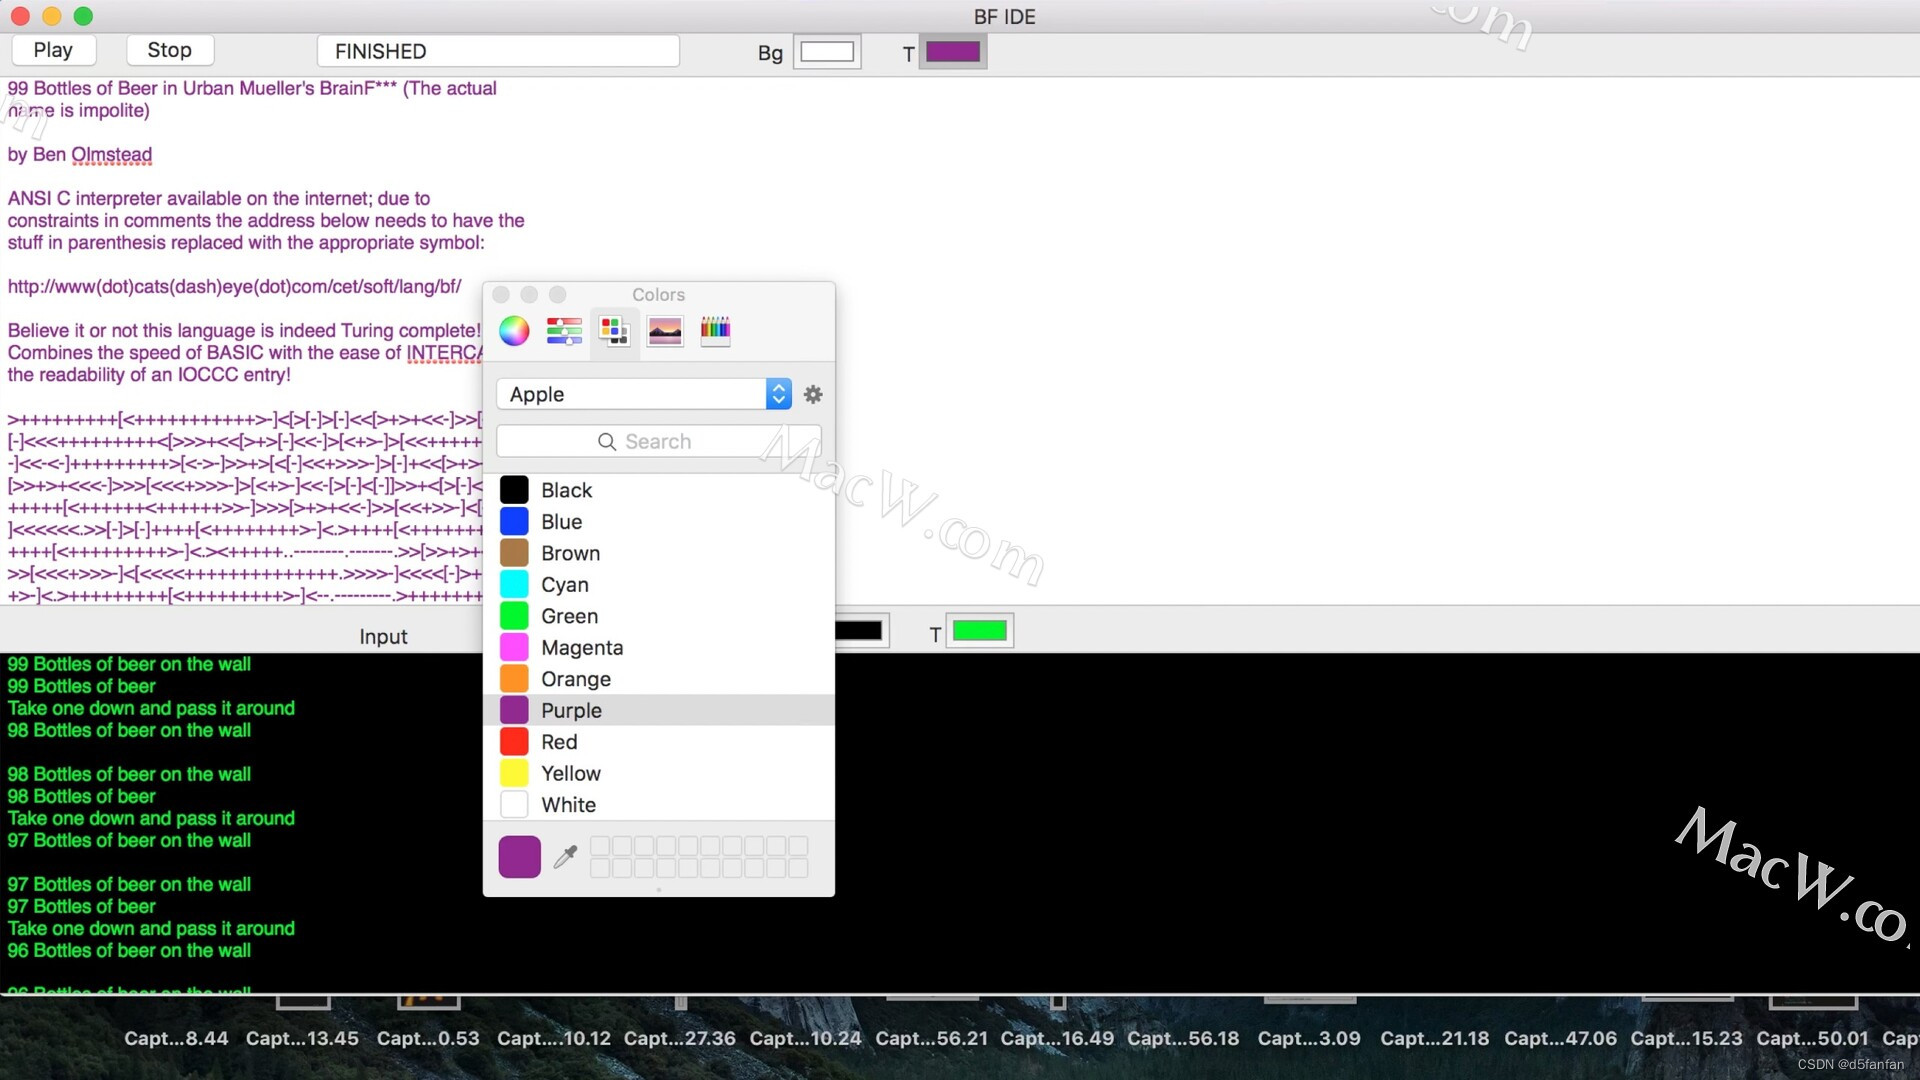Select Purple in the color list
Image resolution: width=1920 pixels, height=1080 pixels.
pyautogui.click(x=571, y=710)
